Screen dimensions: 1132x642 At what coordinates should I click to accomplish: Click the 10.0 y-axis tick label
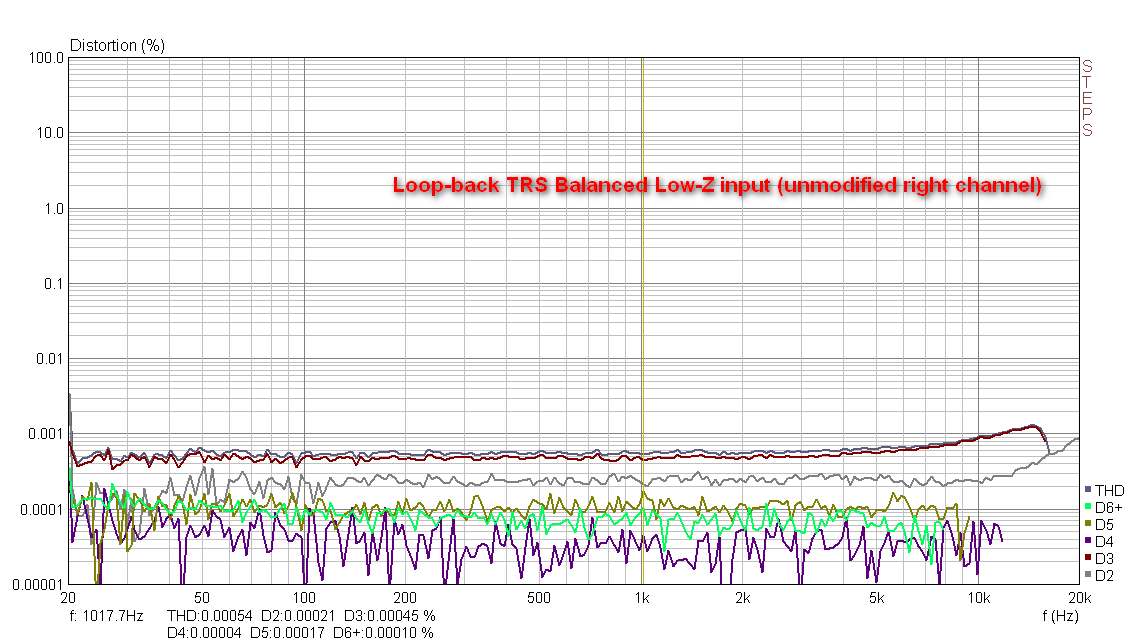tap(50, 133)
